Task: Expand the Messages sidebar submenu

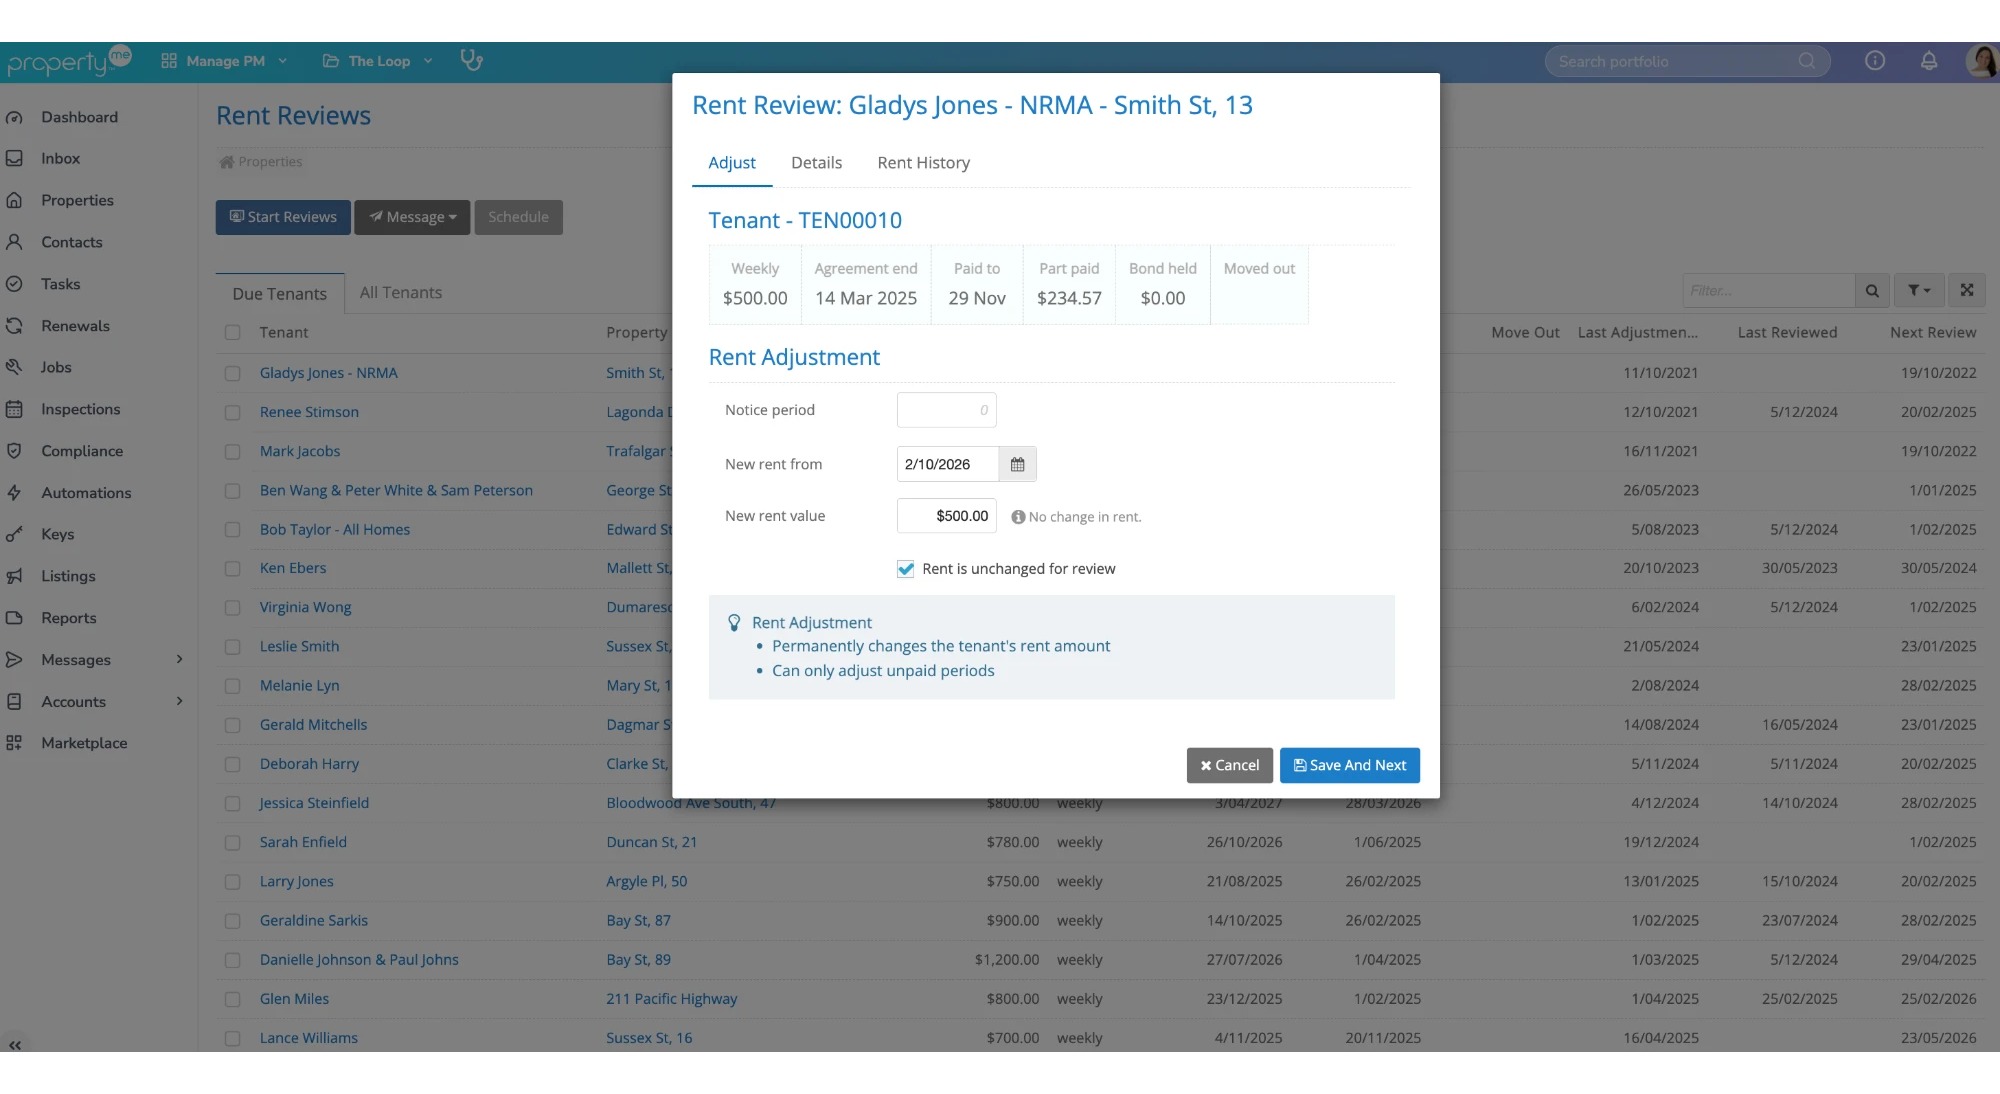Action: [x=180, y=659]
